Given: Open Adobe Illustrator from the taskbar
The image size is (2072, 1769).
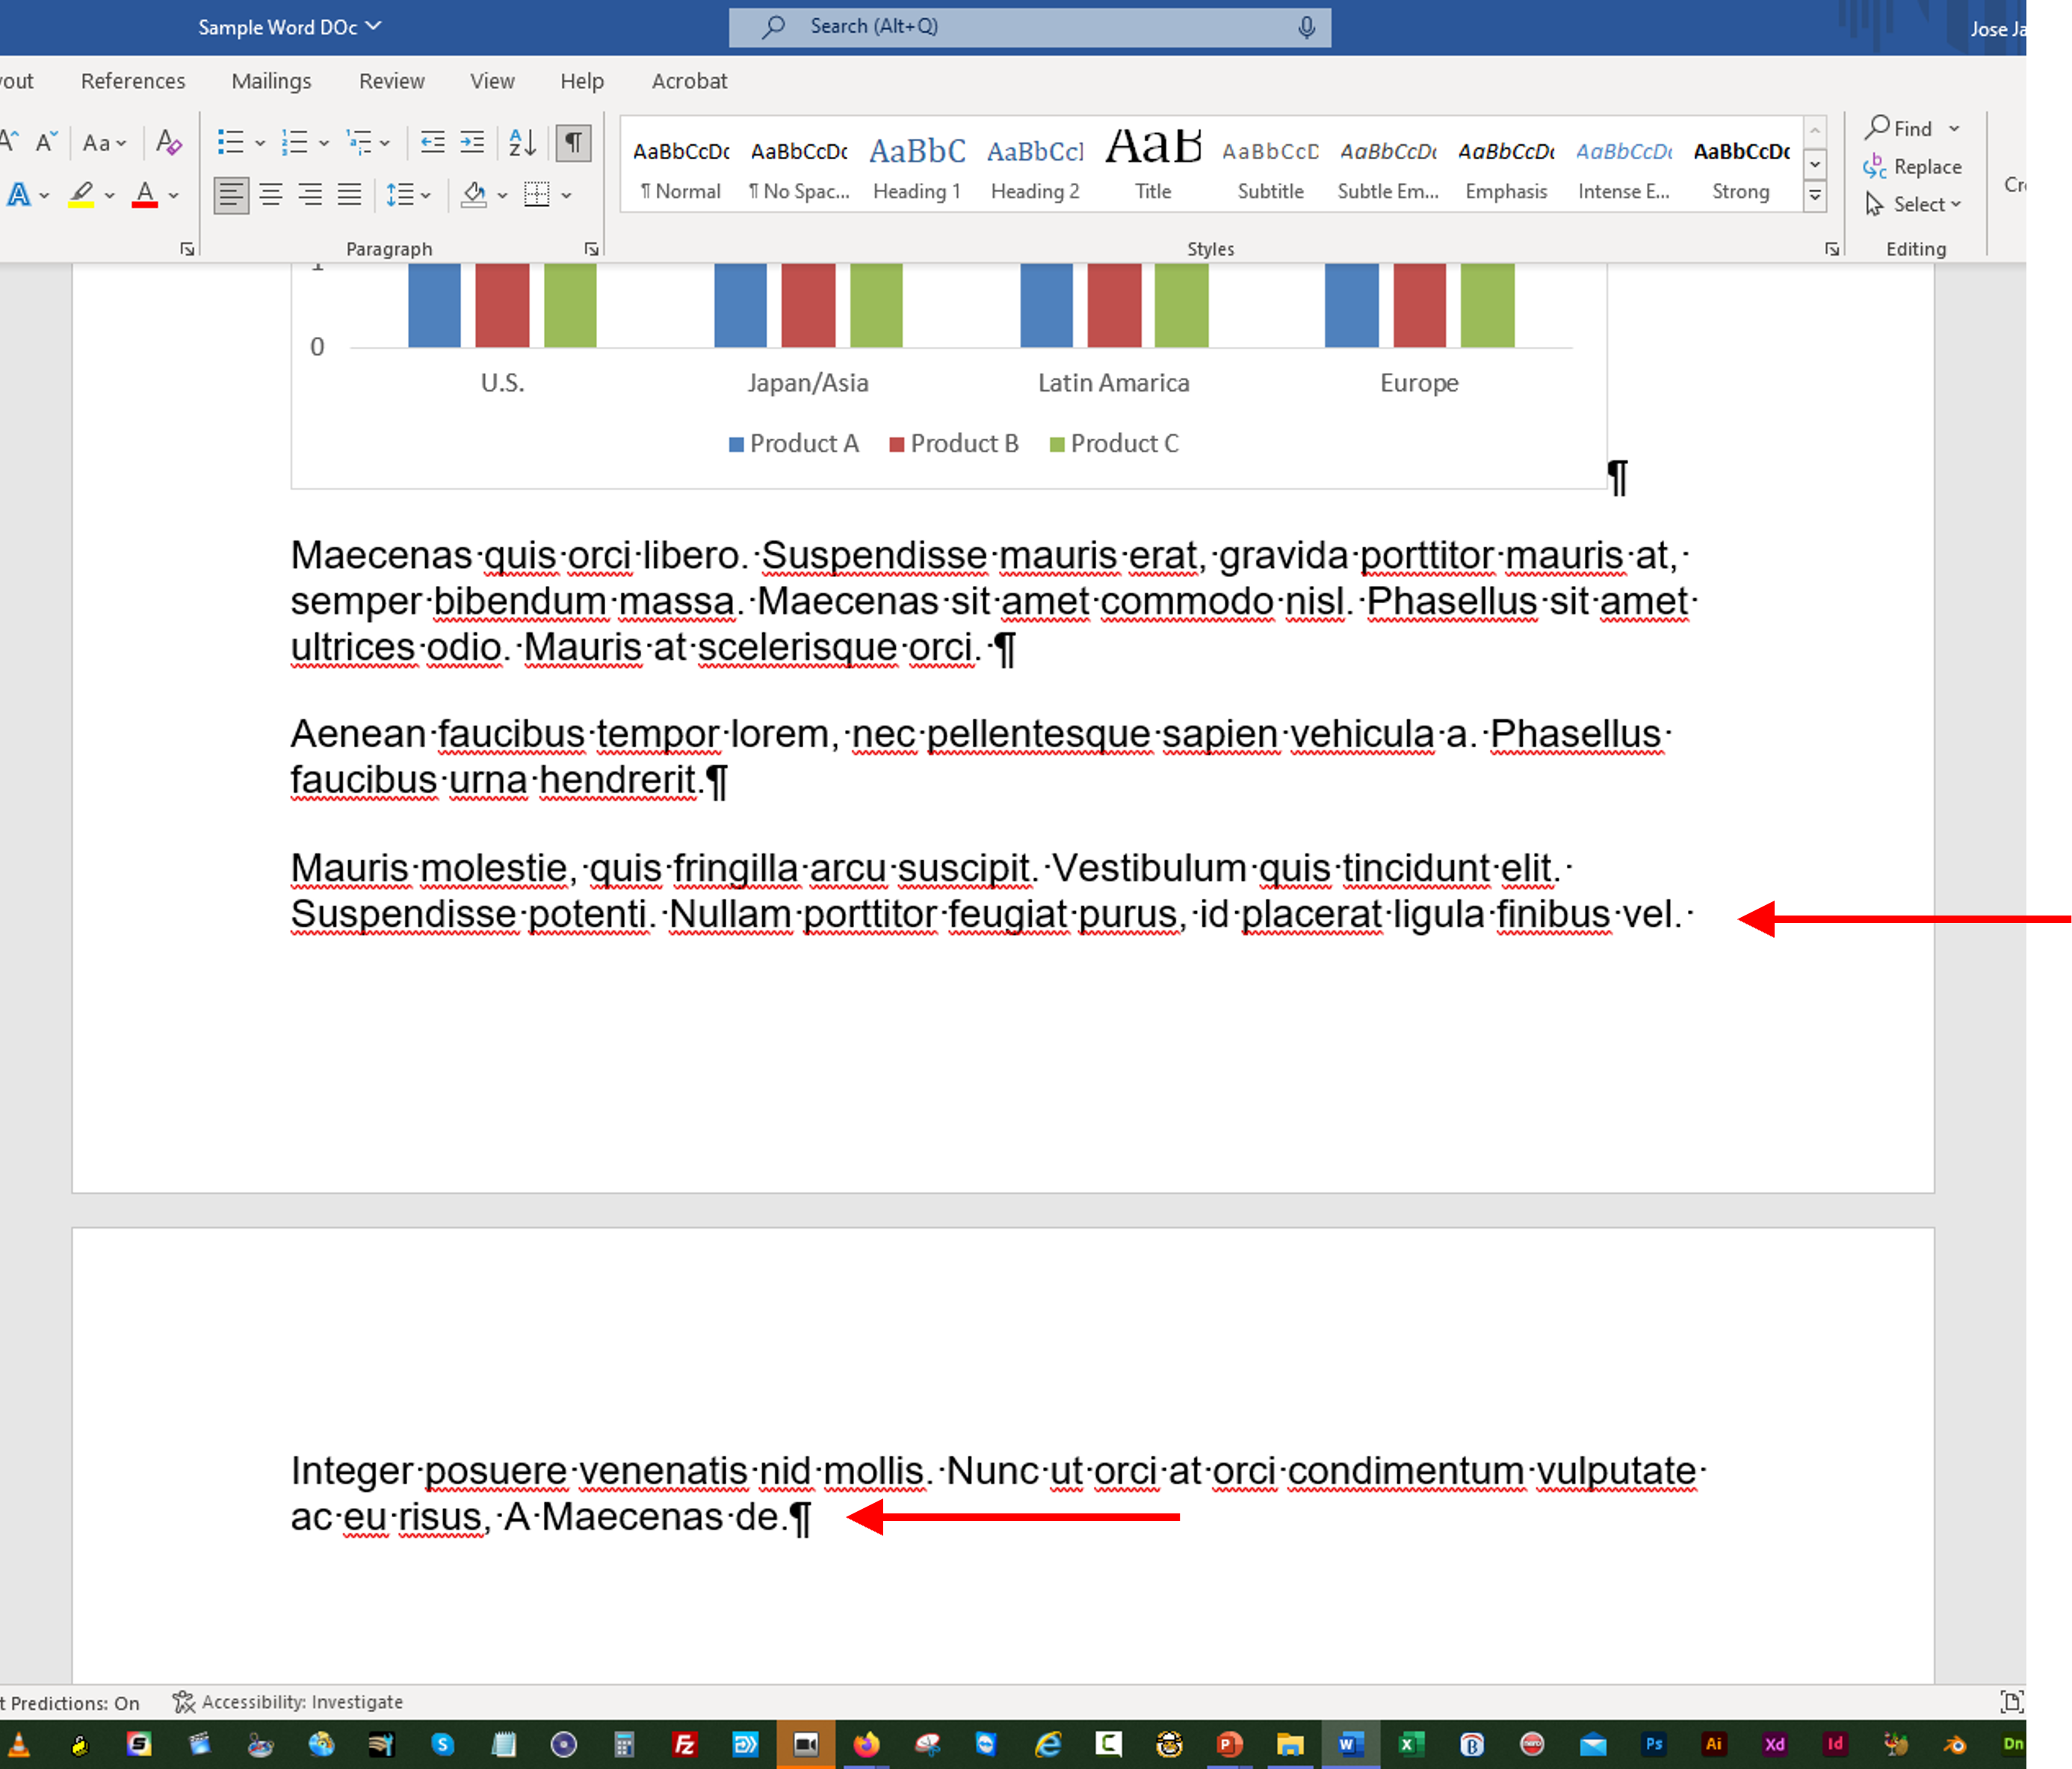Looking at the screenshot, I should click(1713, 1745).
